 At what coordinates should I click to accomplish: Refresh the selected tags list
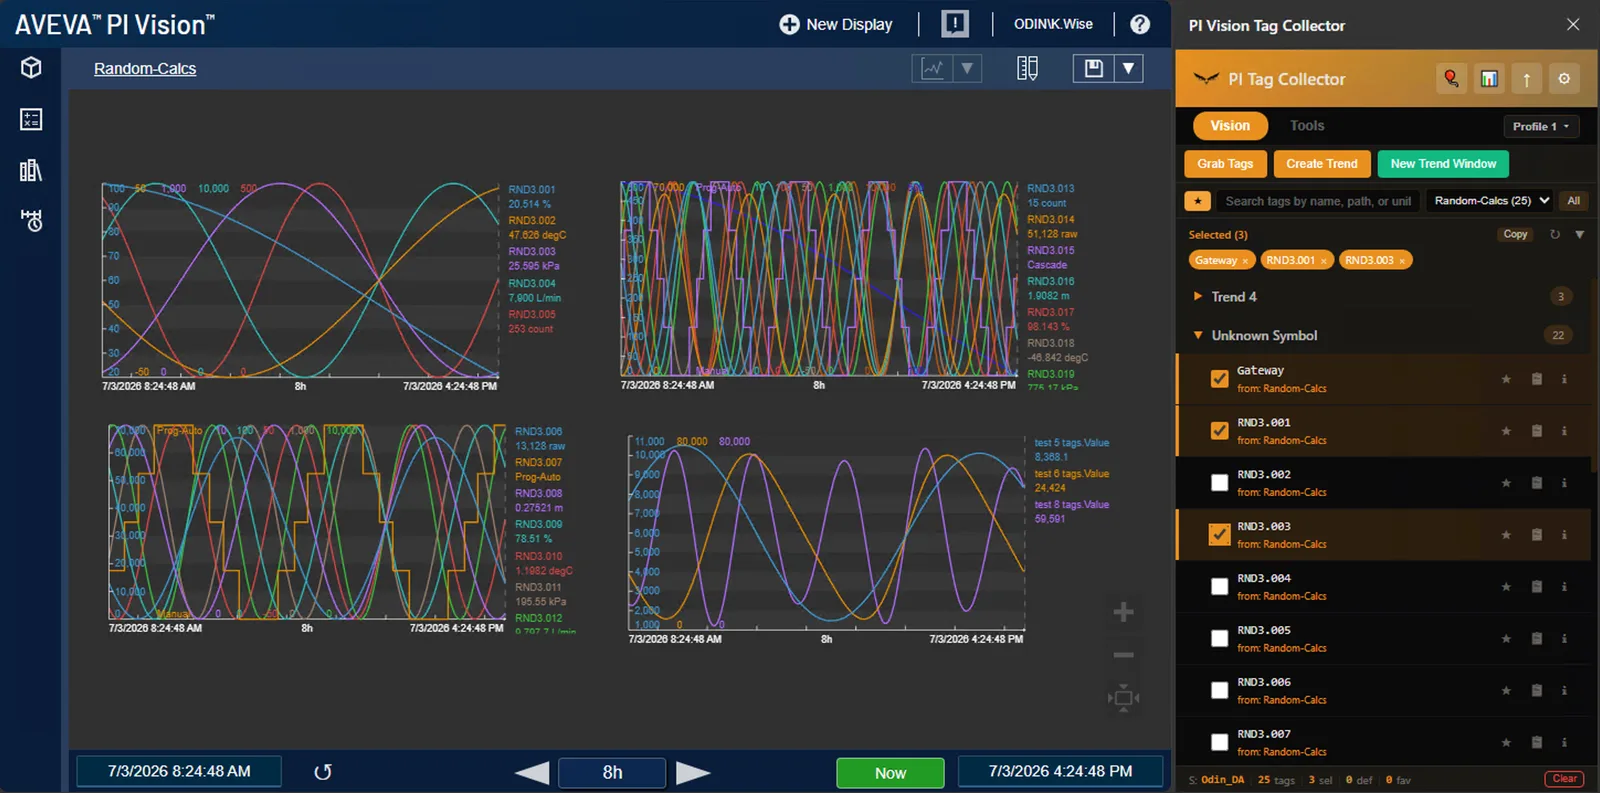pos(1555,235)
